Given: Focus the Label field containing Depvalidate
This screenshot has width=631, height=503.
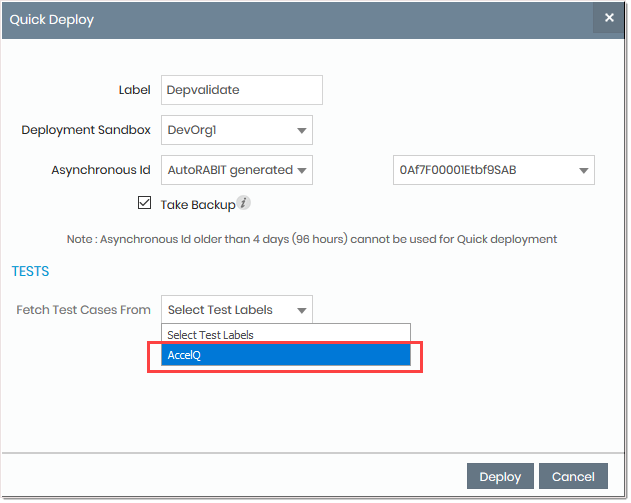Looking at the screenshot, I should (x=241, y=90).
